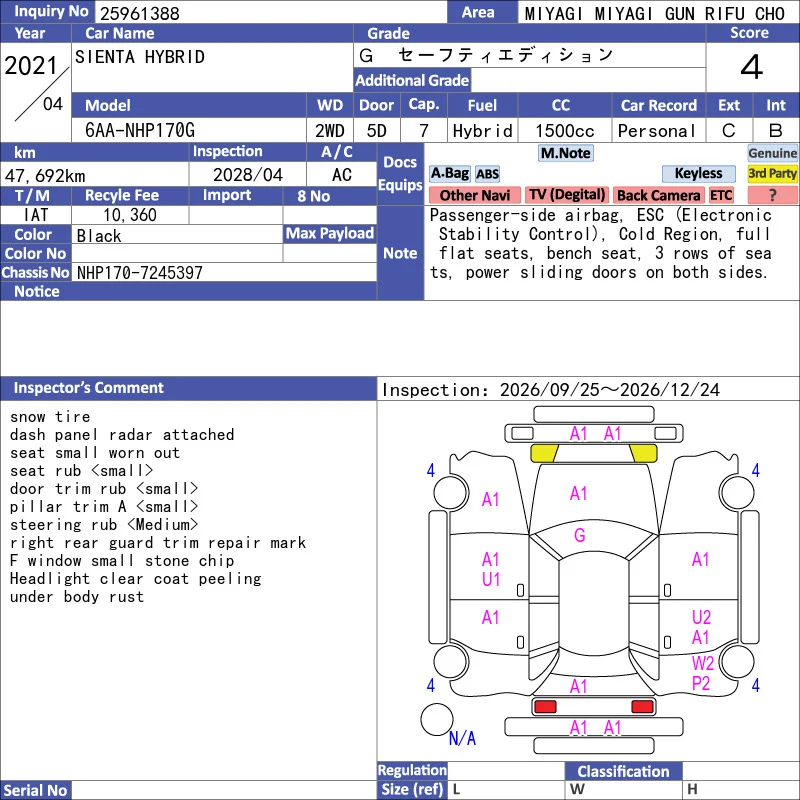Toggle the Genuine label
The width and height of the screenshot is (800, 800).
click(x=772, y=153)
